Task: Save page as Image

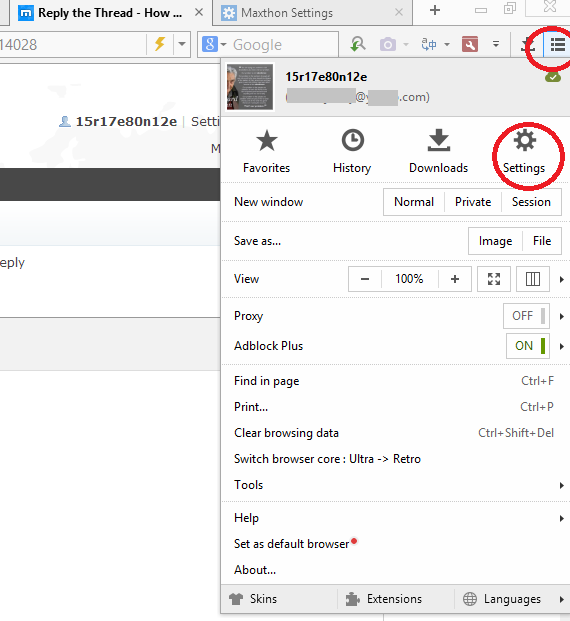Action: tap(495, 241)
